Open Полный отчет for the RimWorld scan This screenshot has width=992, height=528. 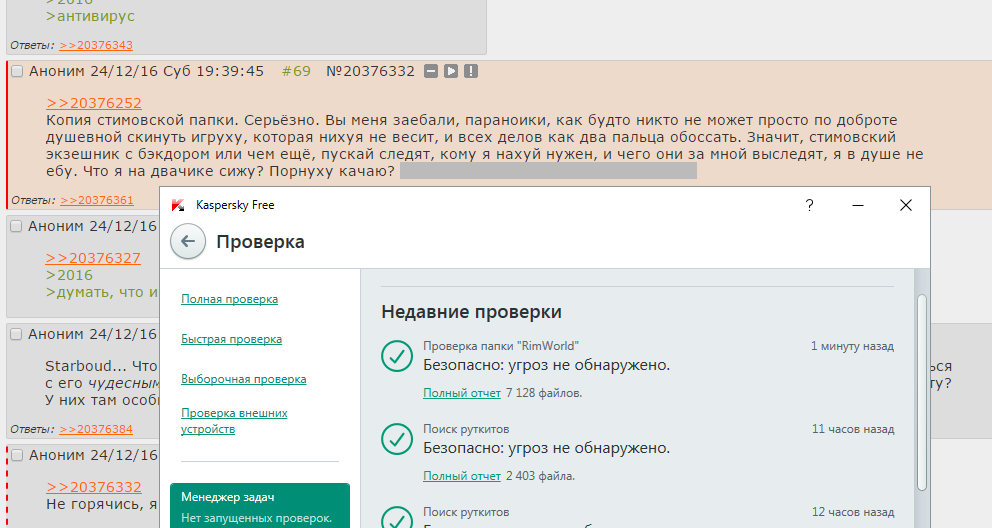pos(462,393)
